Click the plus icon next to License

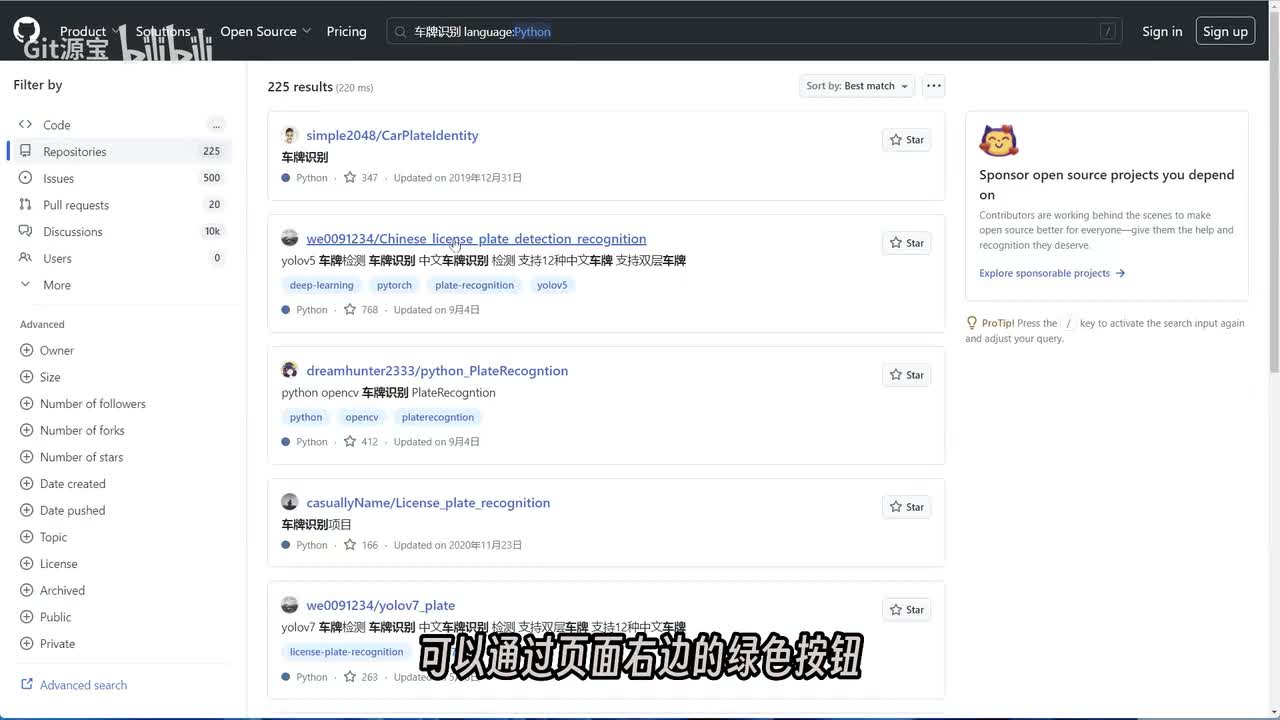[x=27, y=564]
